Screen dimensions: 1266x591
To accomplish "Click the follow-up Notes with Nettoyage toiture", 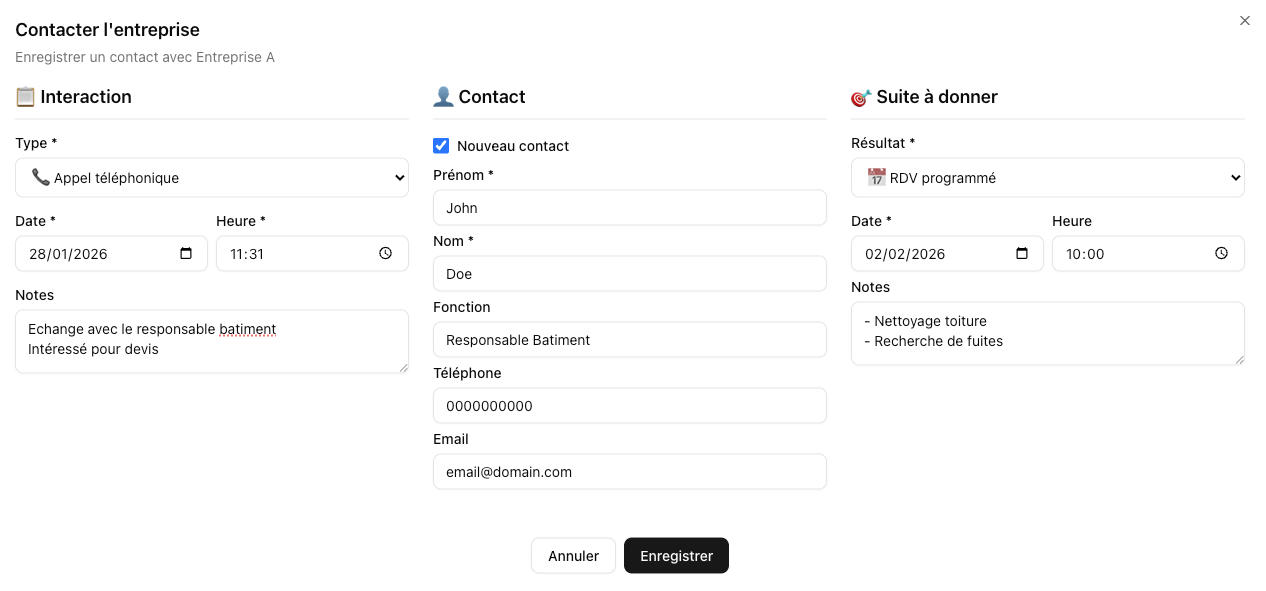I will [1047, 333].
